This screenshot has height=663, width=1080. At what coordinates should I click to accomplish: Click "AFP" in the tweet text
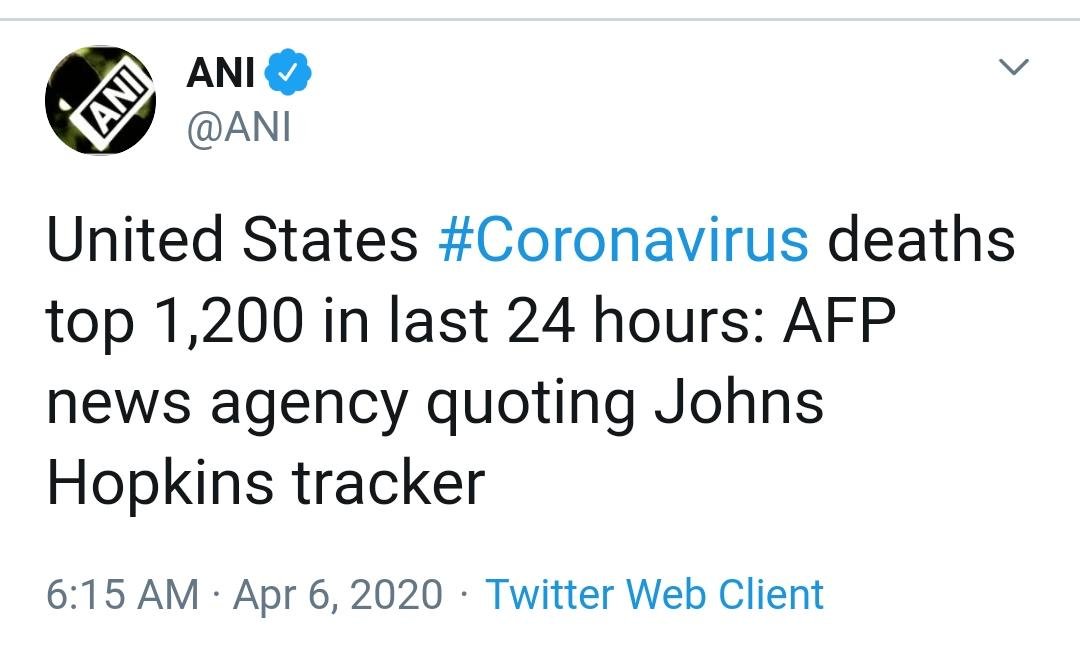tap(839, 322)
